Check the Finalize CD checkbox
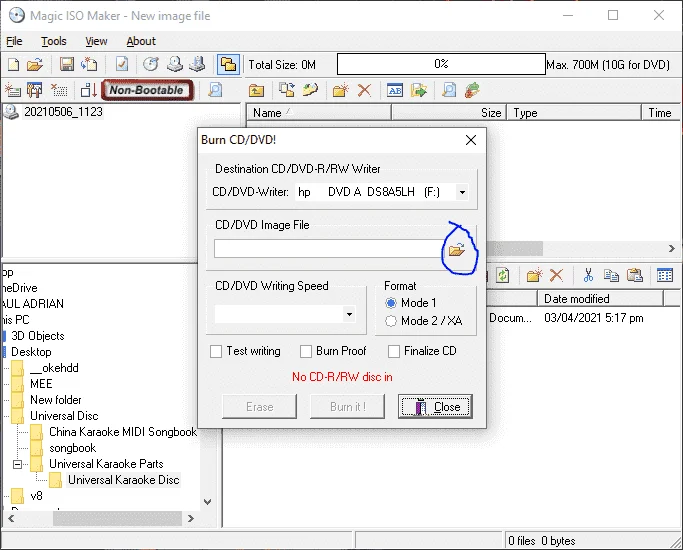This screenshot has width=683, height=550. (x=394, y=351)
